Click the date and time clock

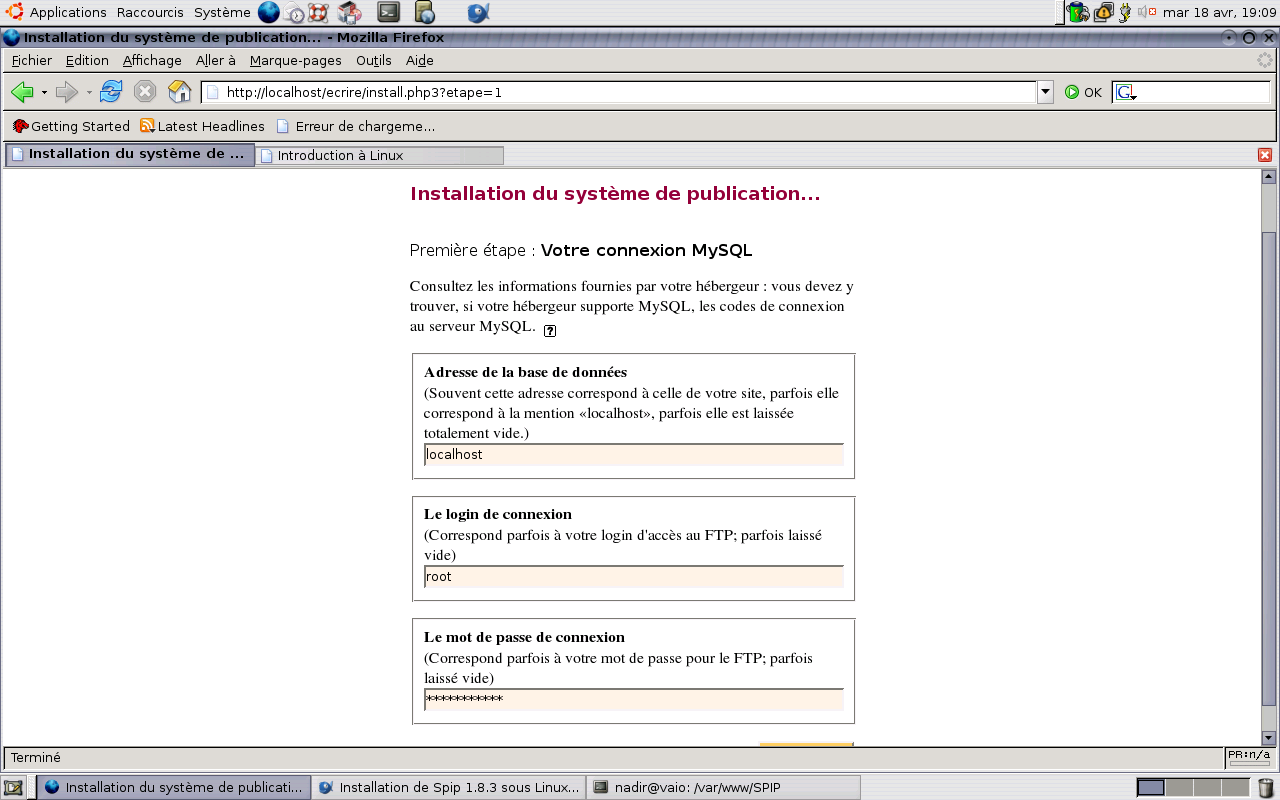[1219, 12]
